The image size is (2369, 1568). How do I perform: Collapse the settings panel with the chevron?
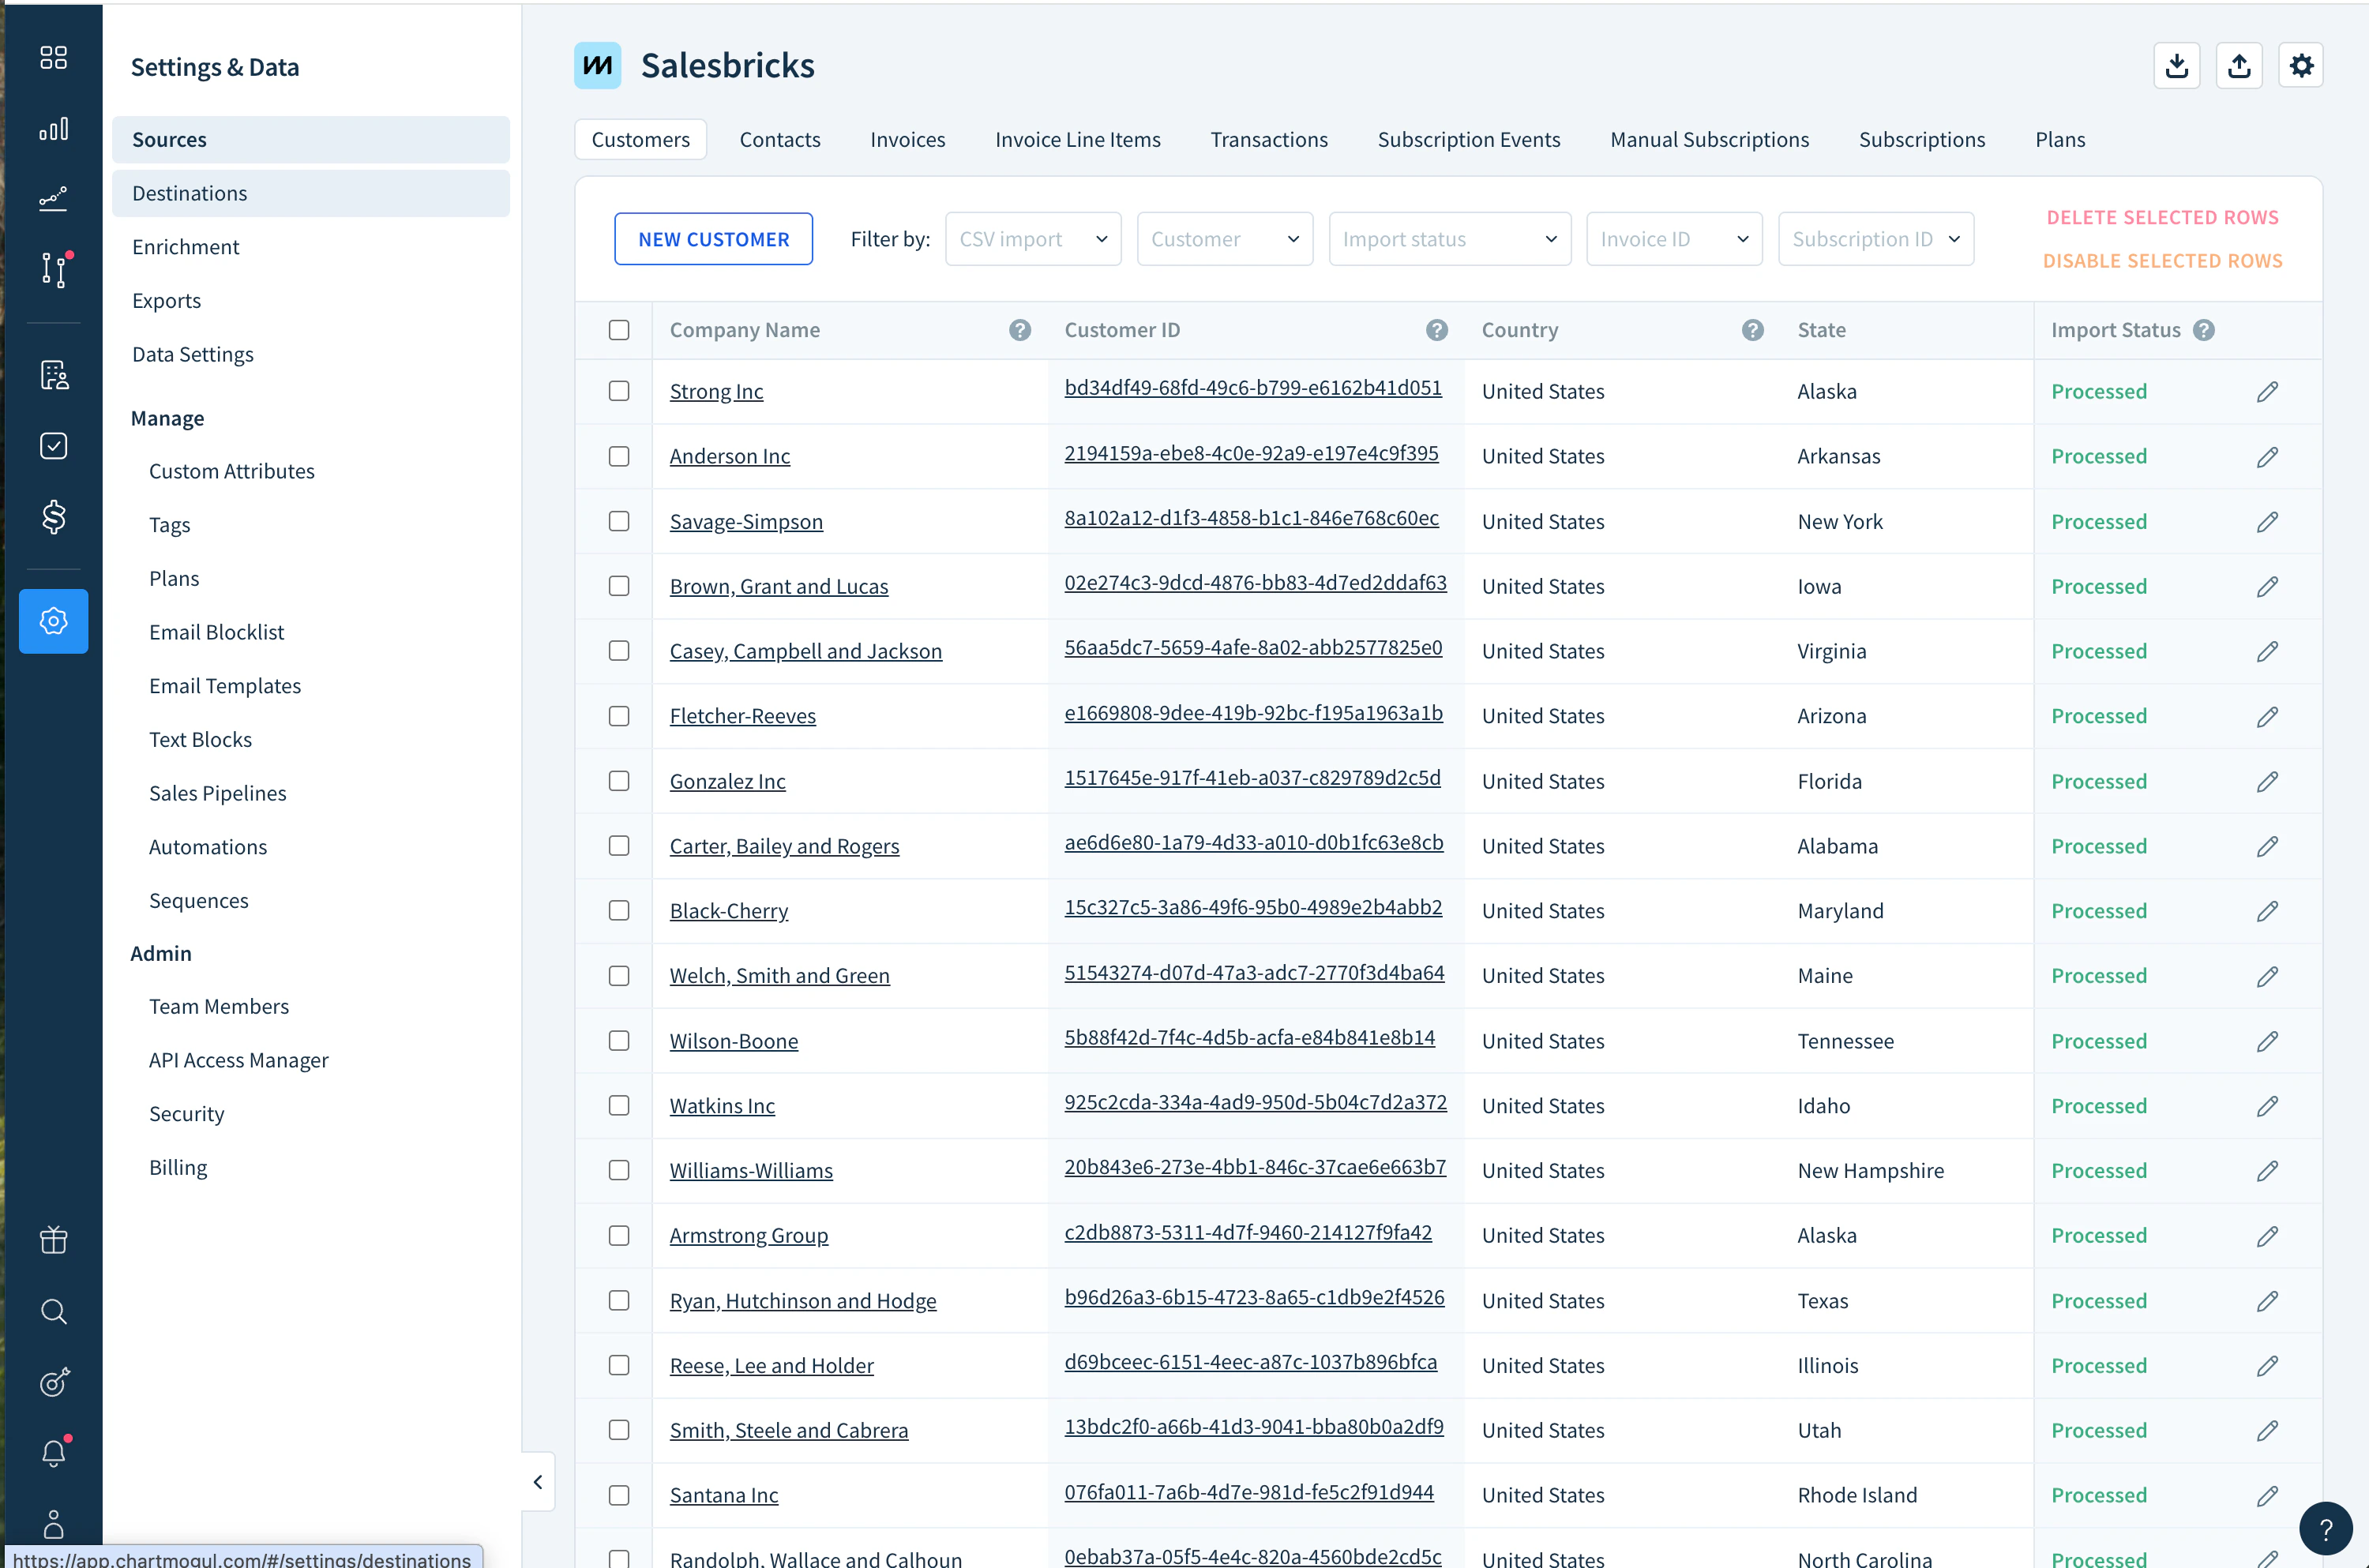pos(537,1482)
